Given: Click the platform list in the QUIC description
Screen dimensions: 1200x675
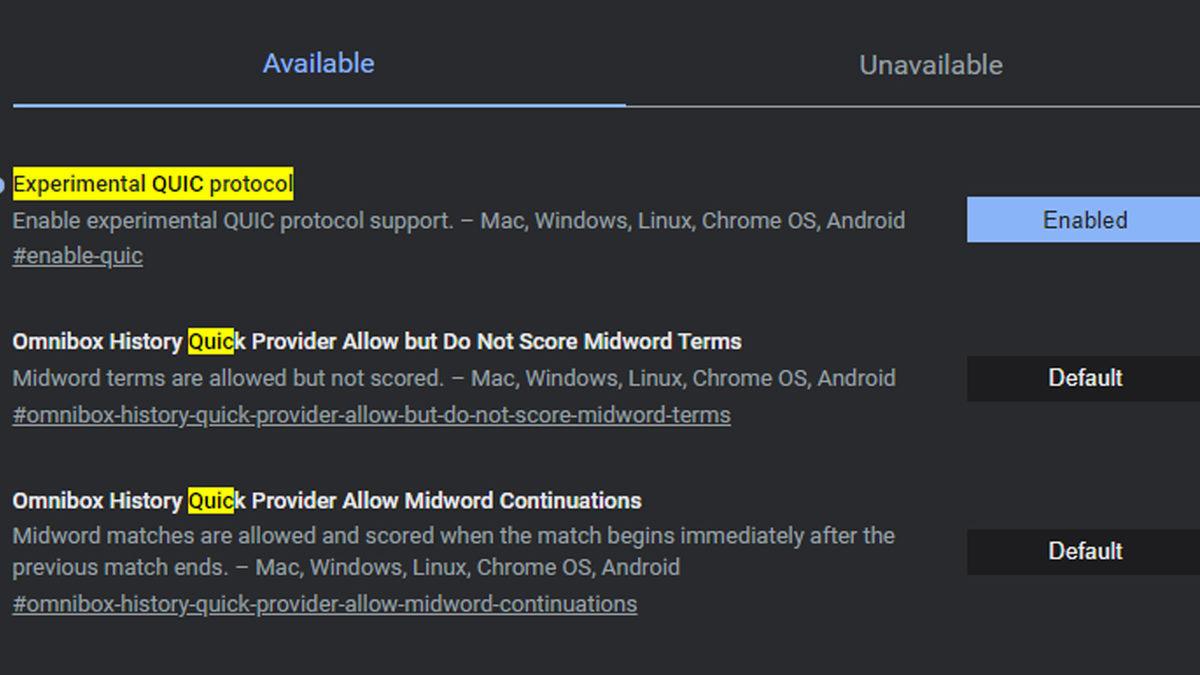Looking at the screenshot, I should 692,220.
